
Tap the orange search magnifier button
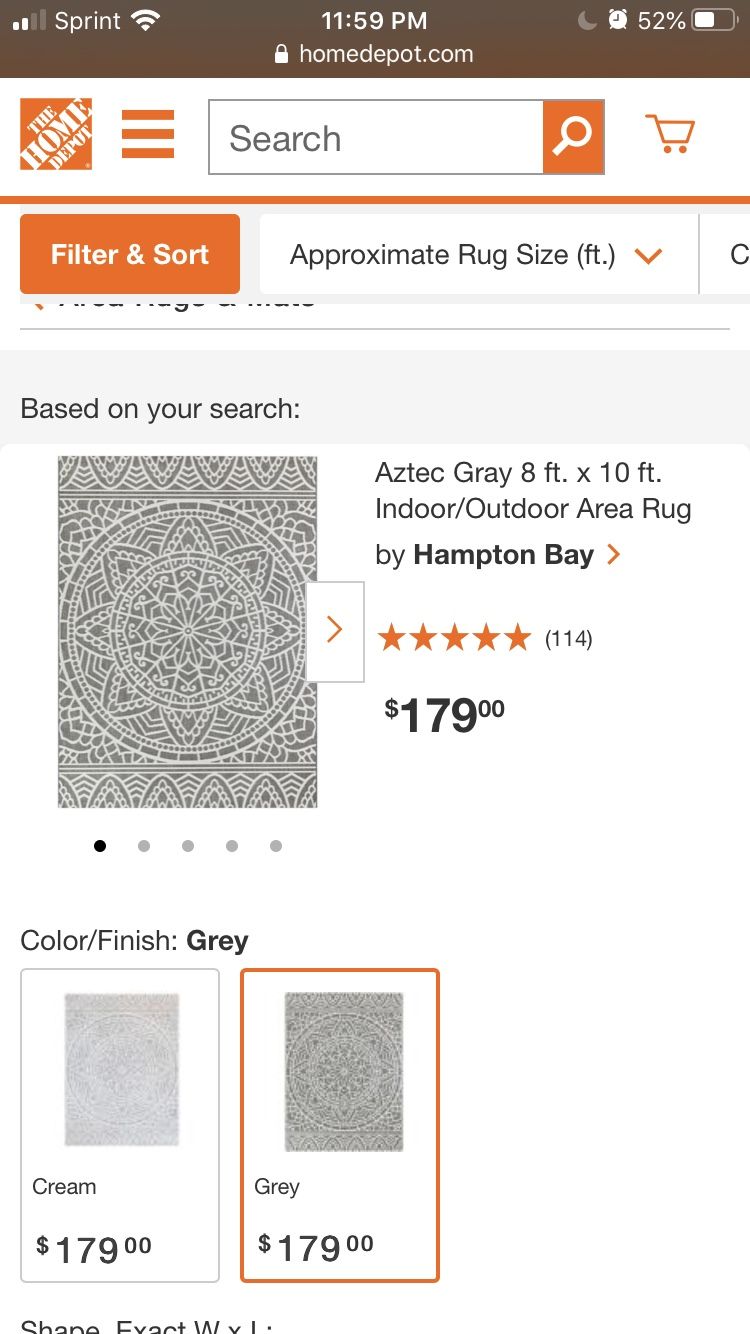pyautogui.click(x=573, y=136)
